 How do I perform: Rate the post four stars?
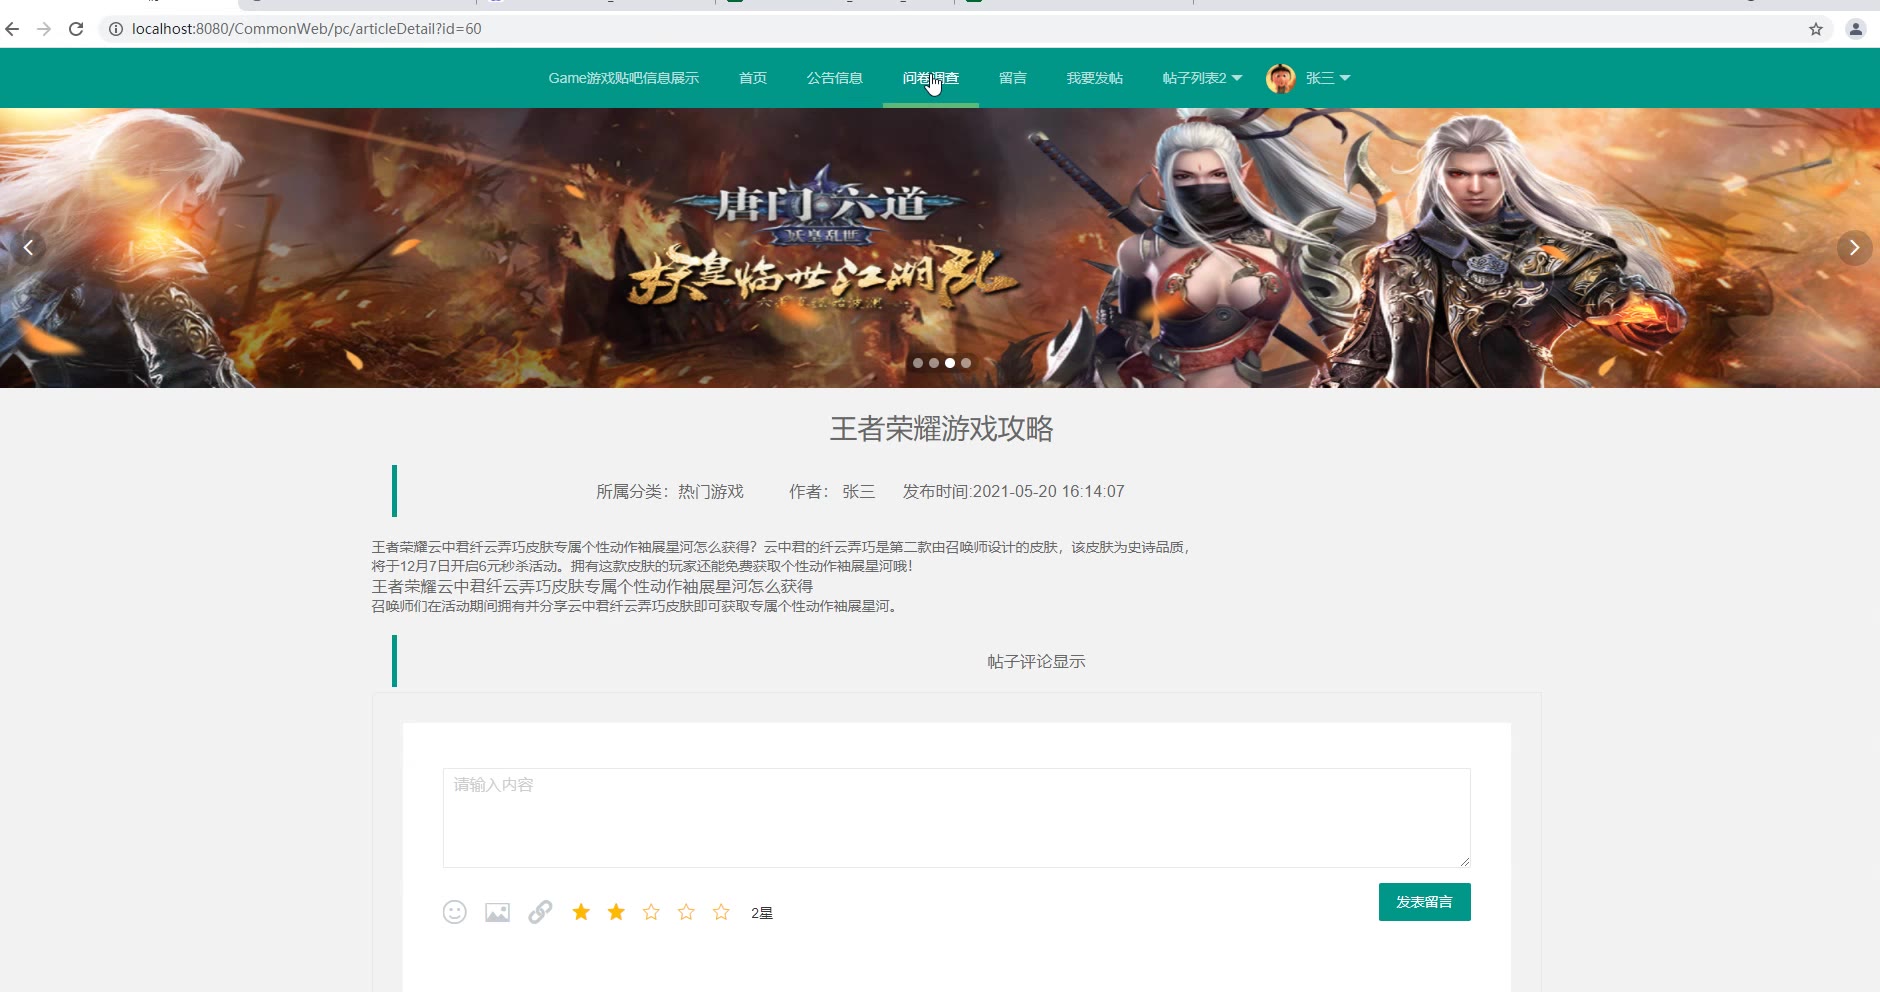[686, 912]
